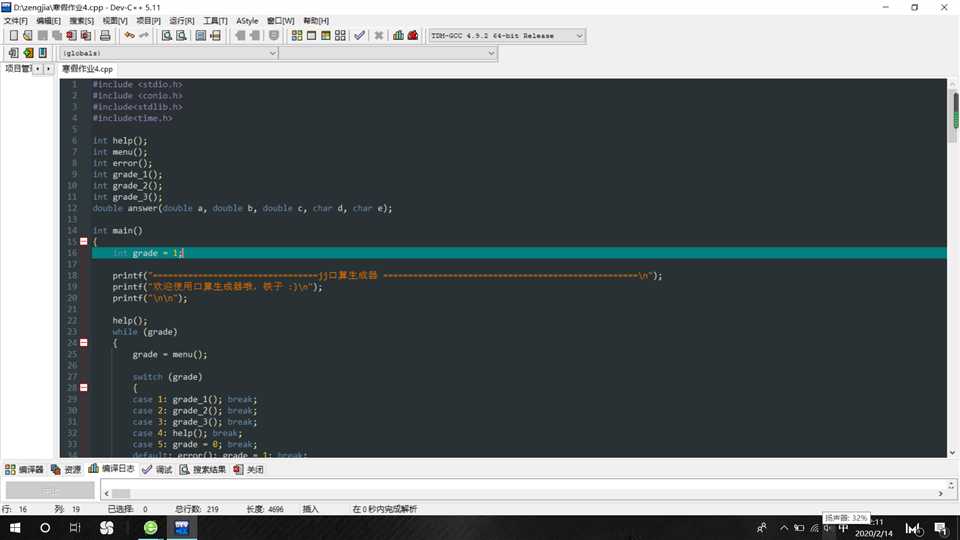Click the editor scrollbar down arrow
This screenshot has width=960, height=540.
tap(953, 452)
